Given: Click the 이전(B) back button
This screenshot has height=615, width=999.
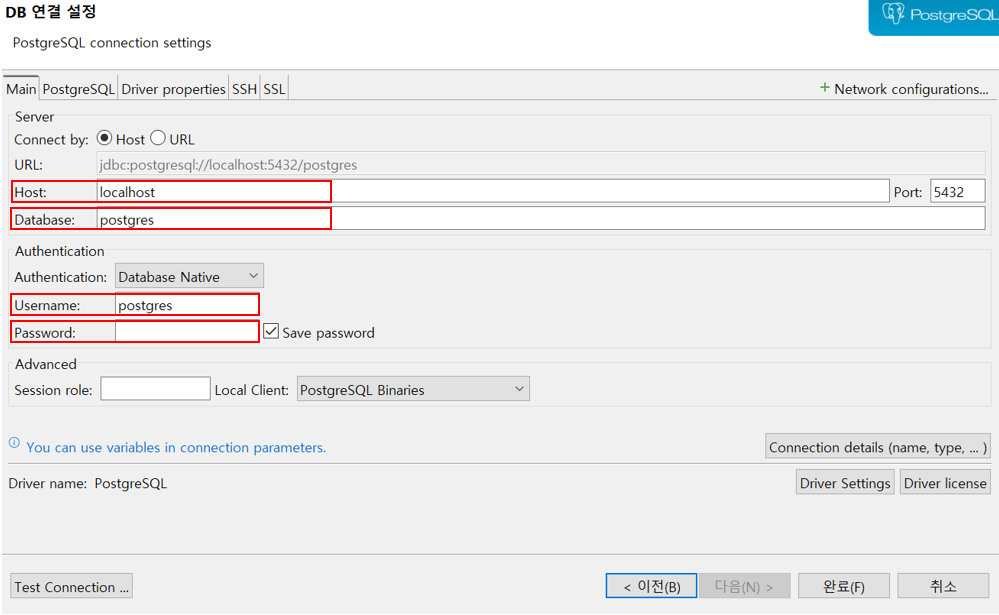Looking at the screenshot, I should 651,586.
